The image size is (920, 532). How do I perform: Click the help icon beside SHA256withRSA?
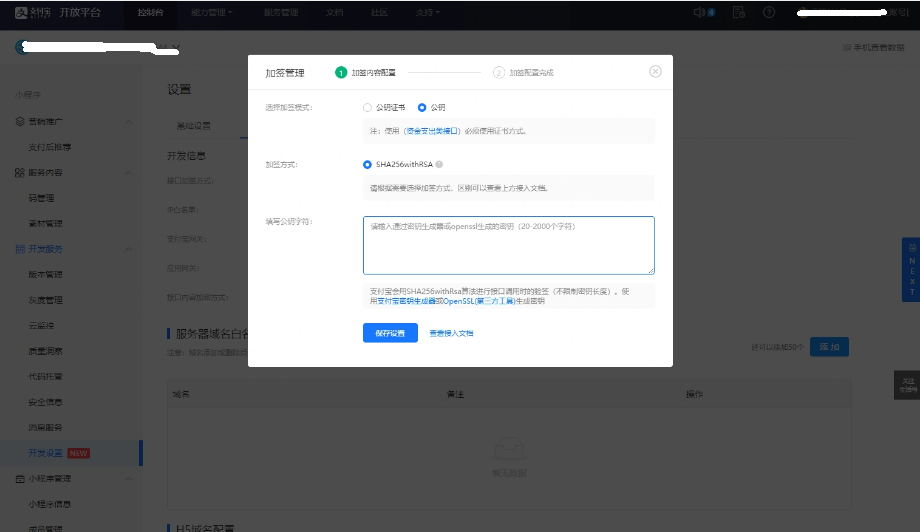440,164
